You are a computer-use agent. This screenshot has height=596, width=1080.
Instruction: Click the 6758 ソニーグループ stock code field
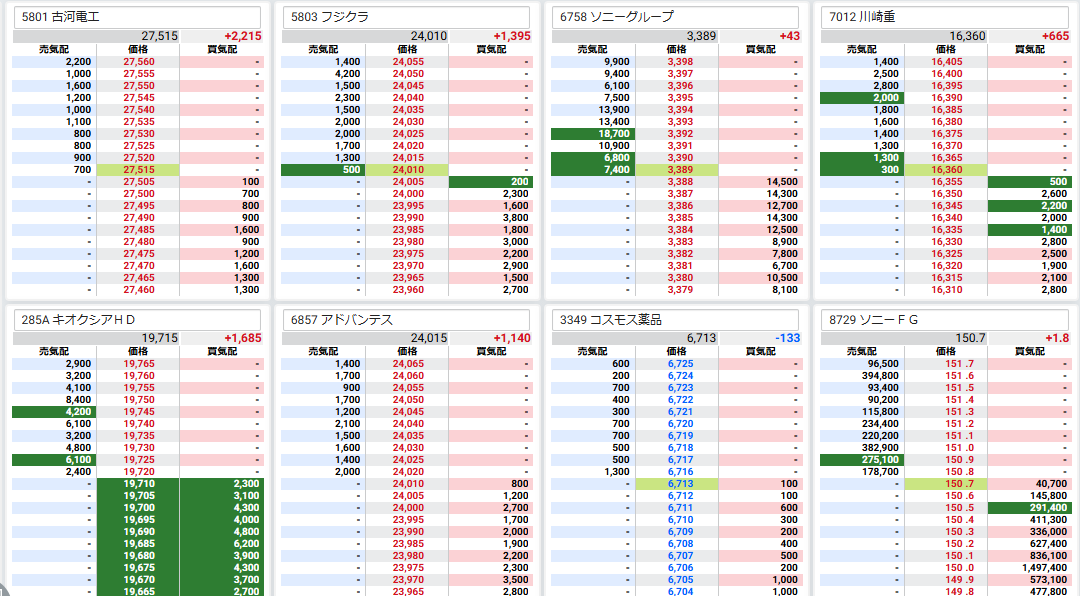coord(676,17)
